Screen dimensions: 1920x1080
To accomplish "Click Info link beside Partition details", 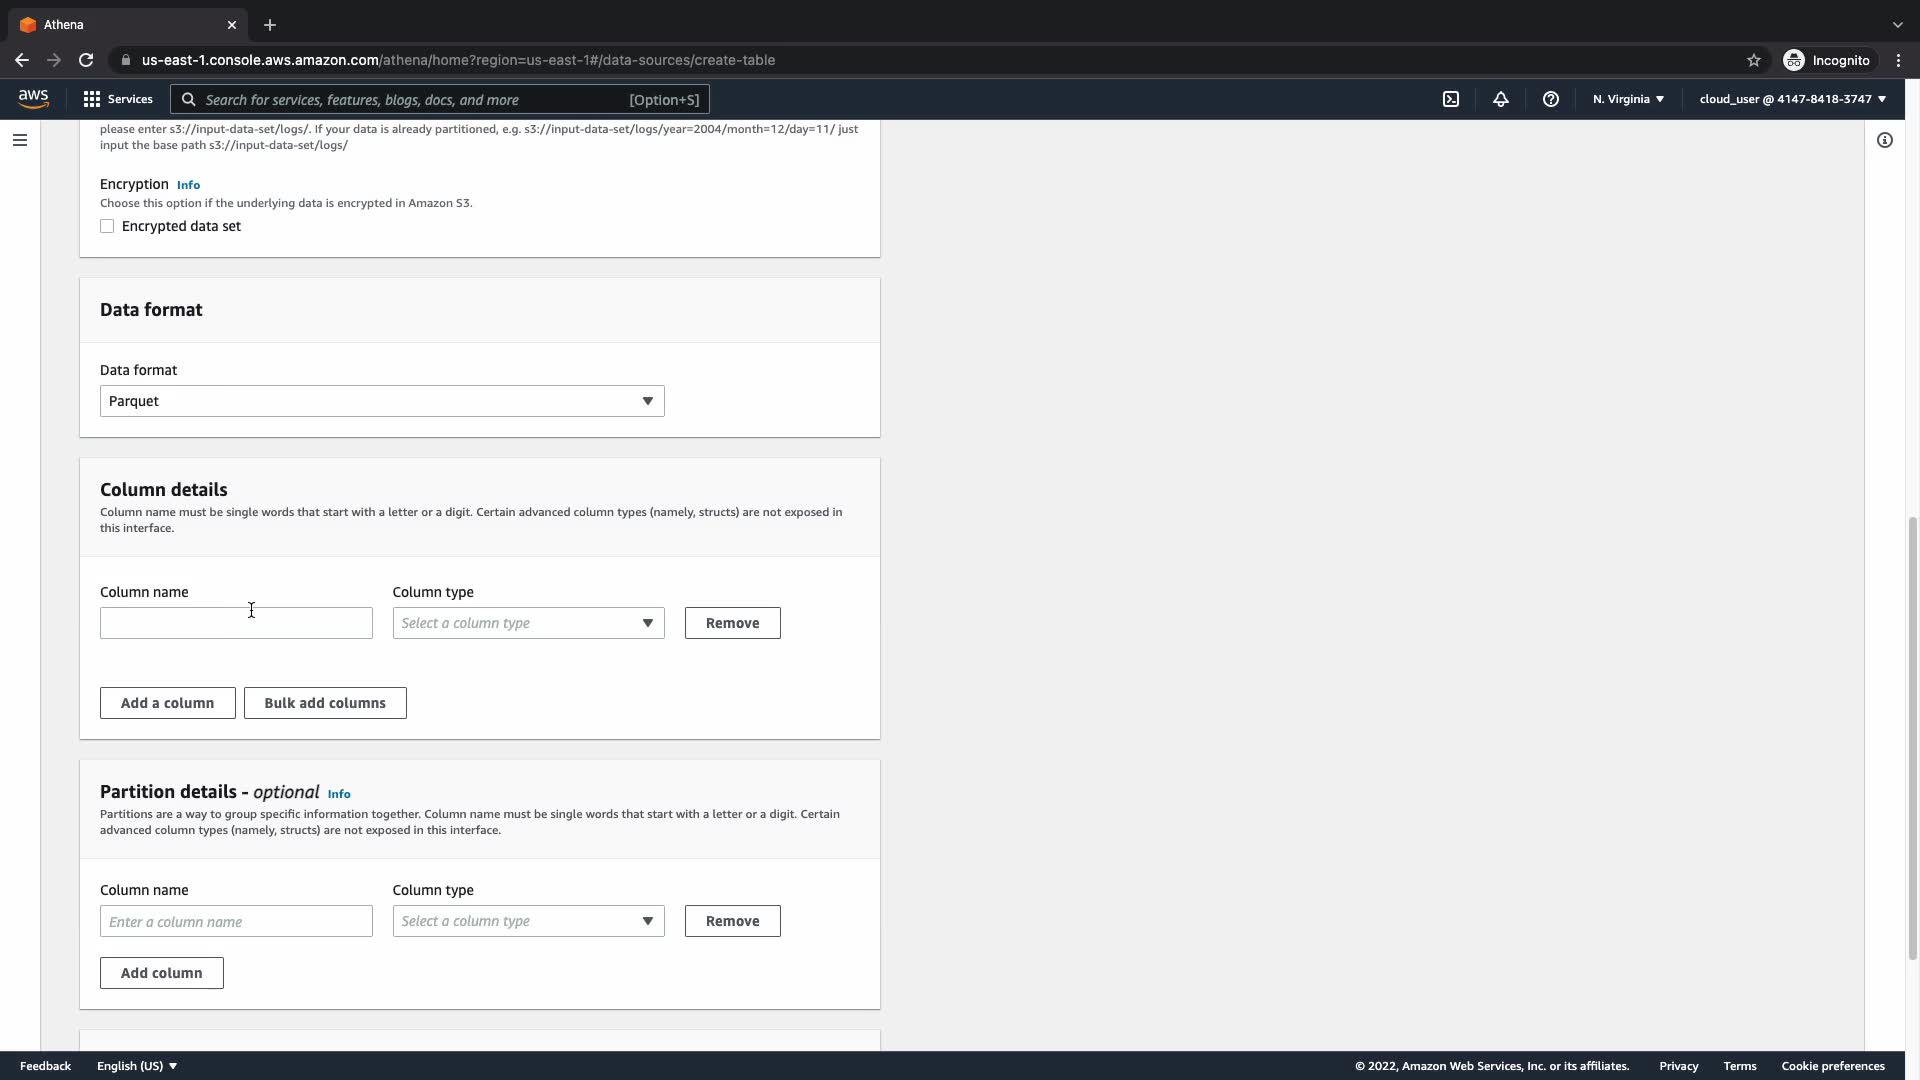I will click(339, 794).
